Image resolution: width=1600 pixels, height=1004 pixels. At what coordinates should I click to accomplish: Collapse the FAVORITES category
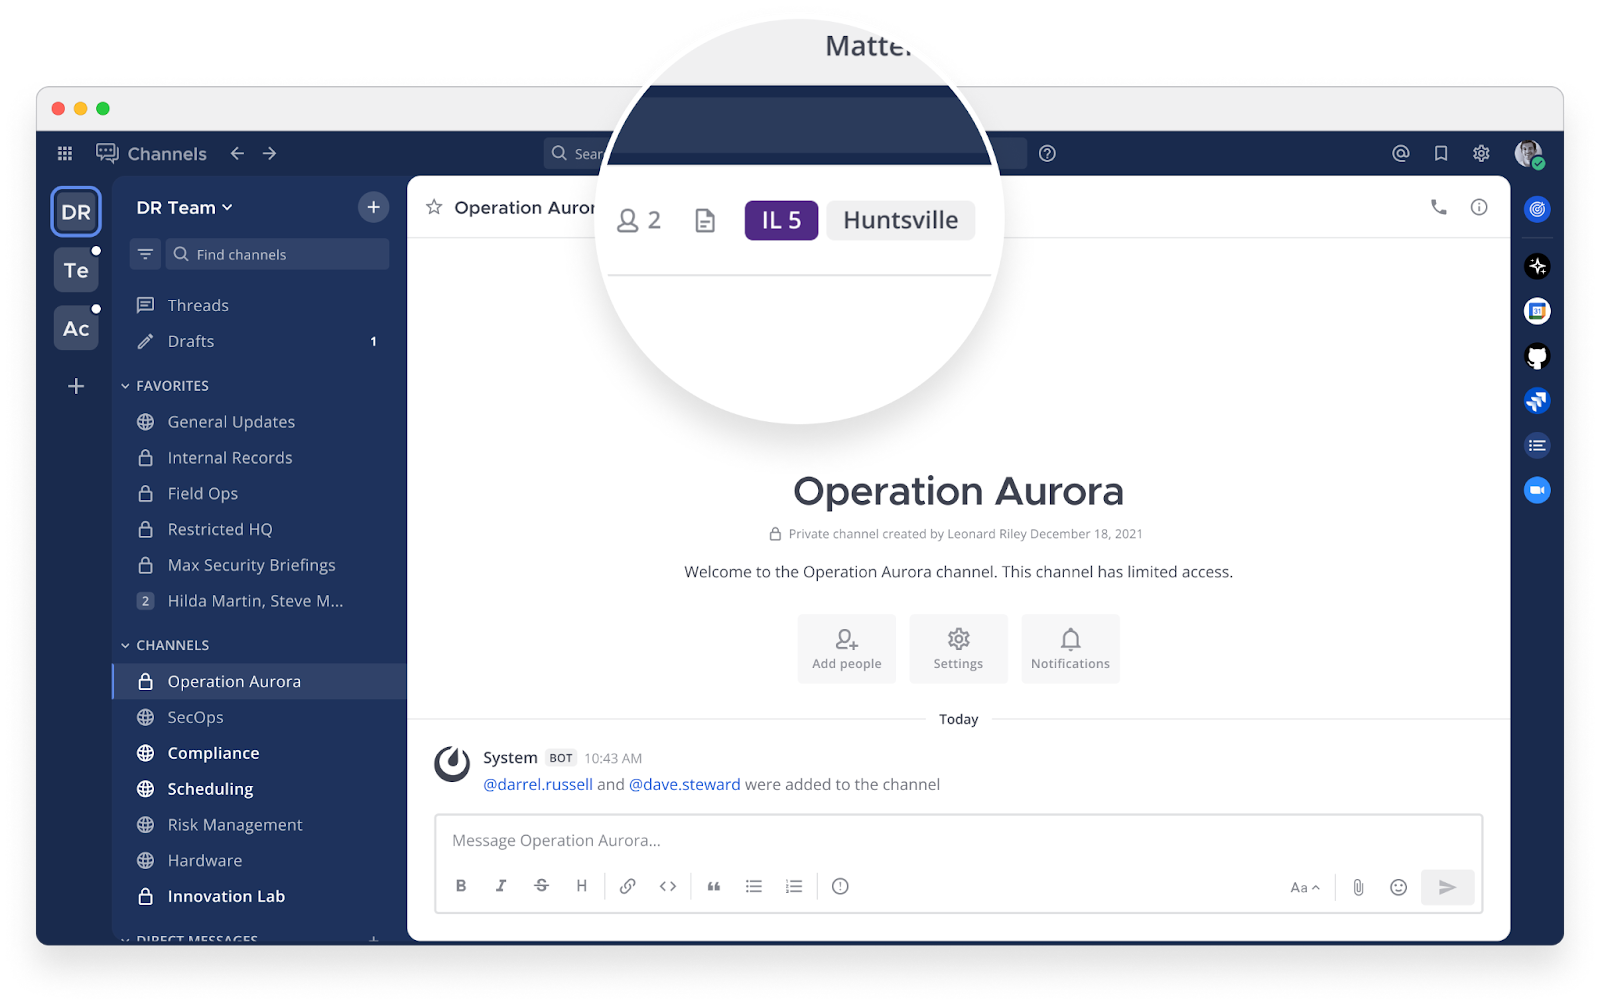tap(165, 385)
